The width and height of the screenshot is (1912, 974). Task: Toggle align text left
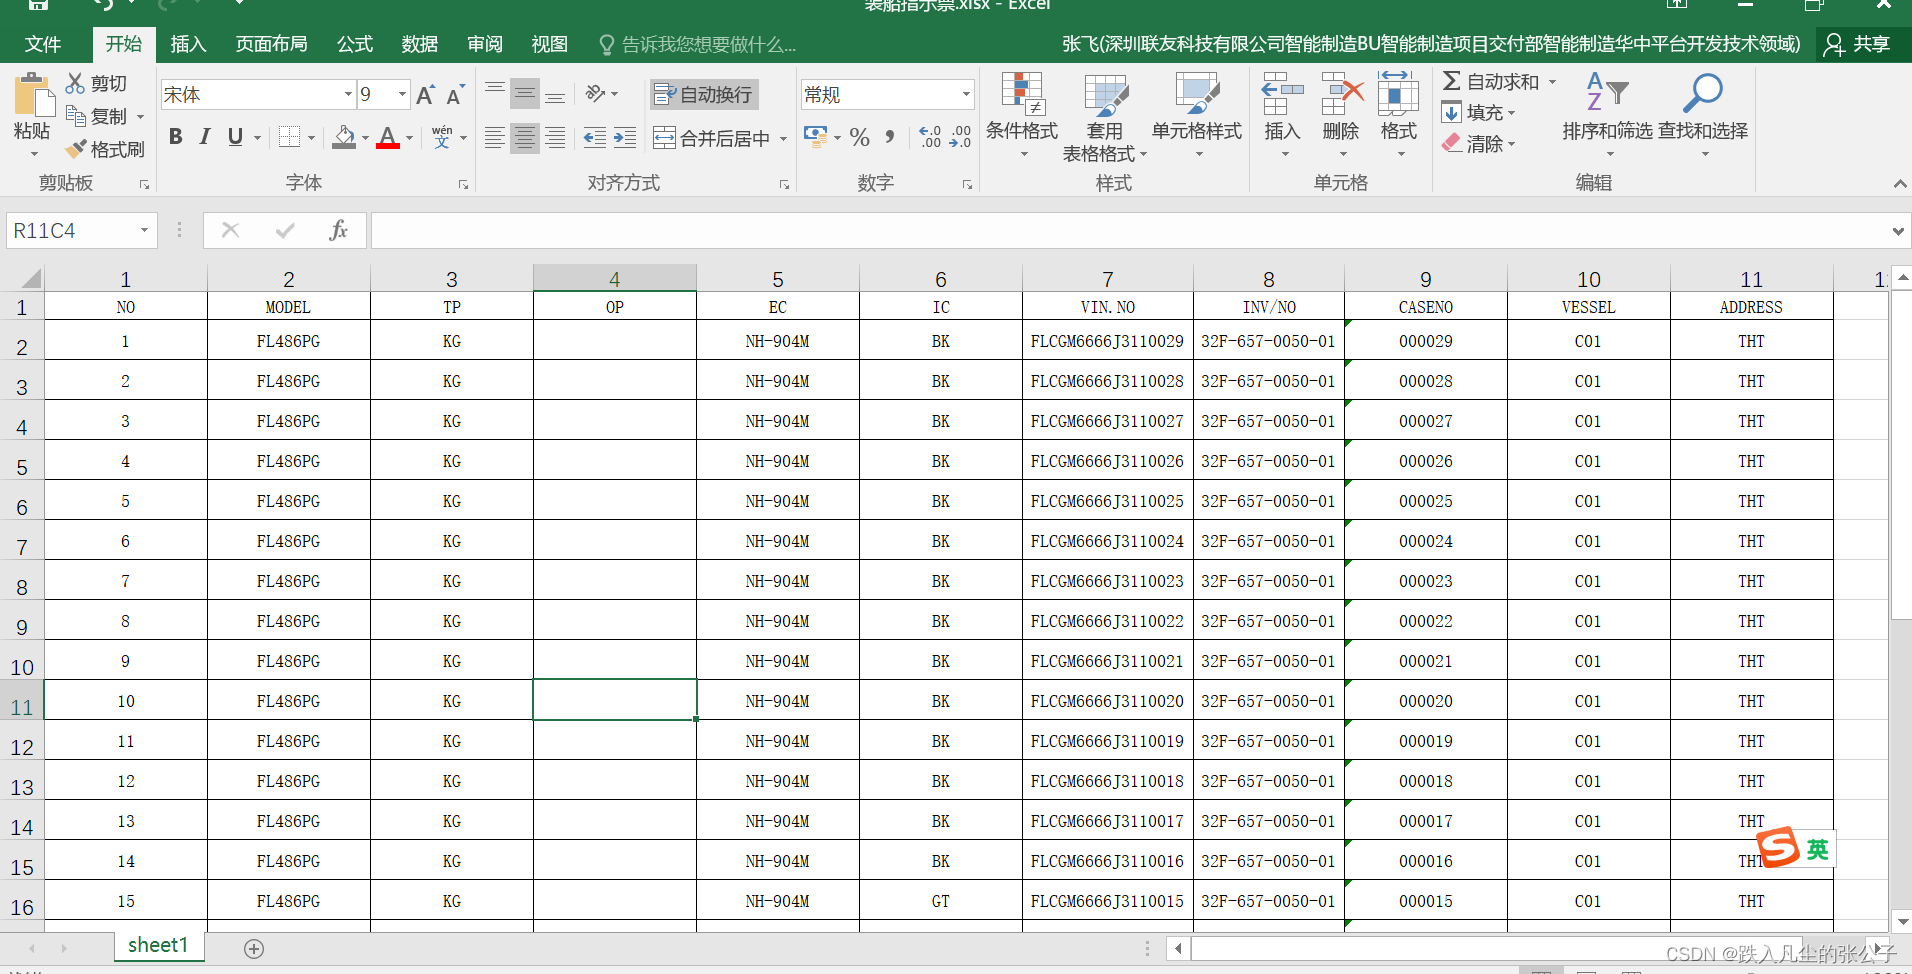click(x=494, y=138)
